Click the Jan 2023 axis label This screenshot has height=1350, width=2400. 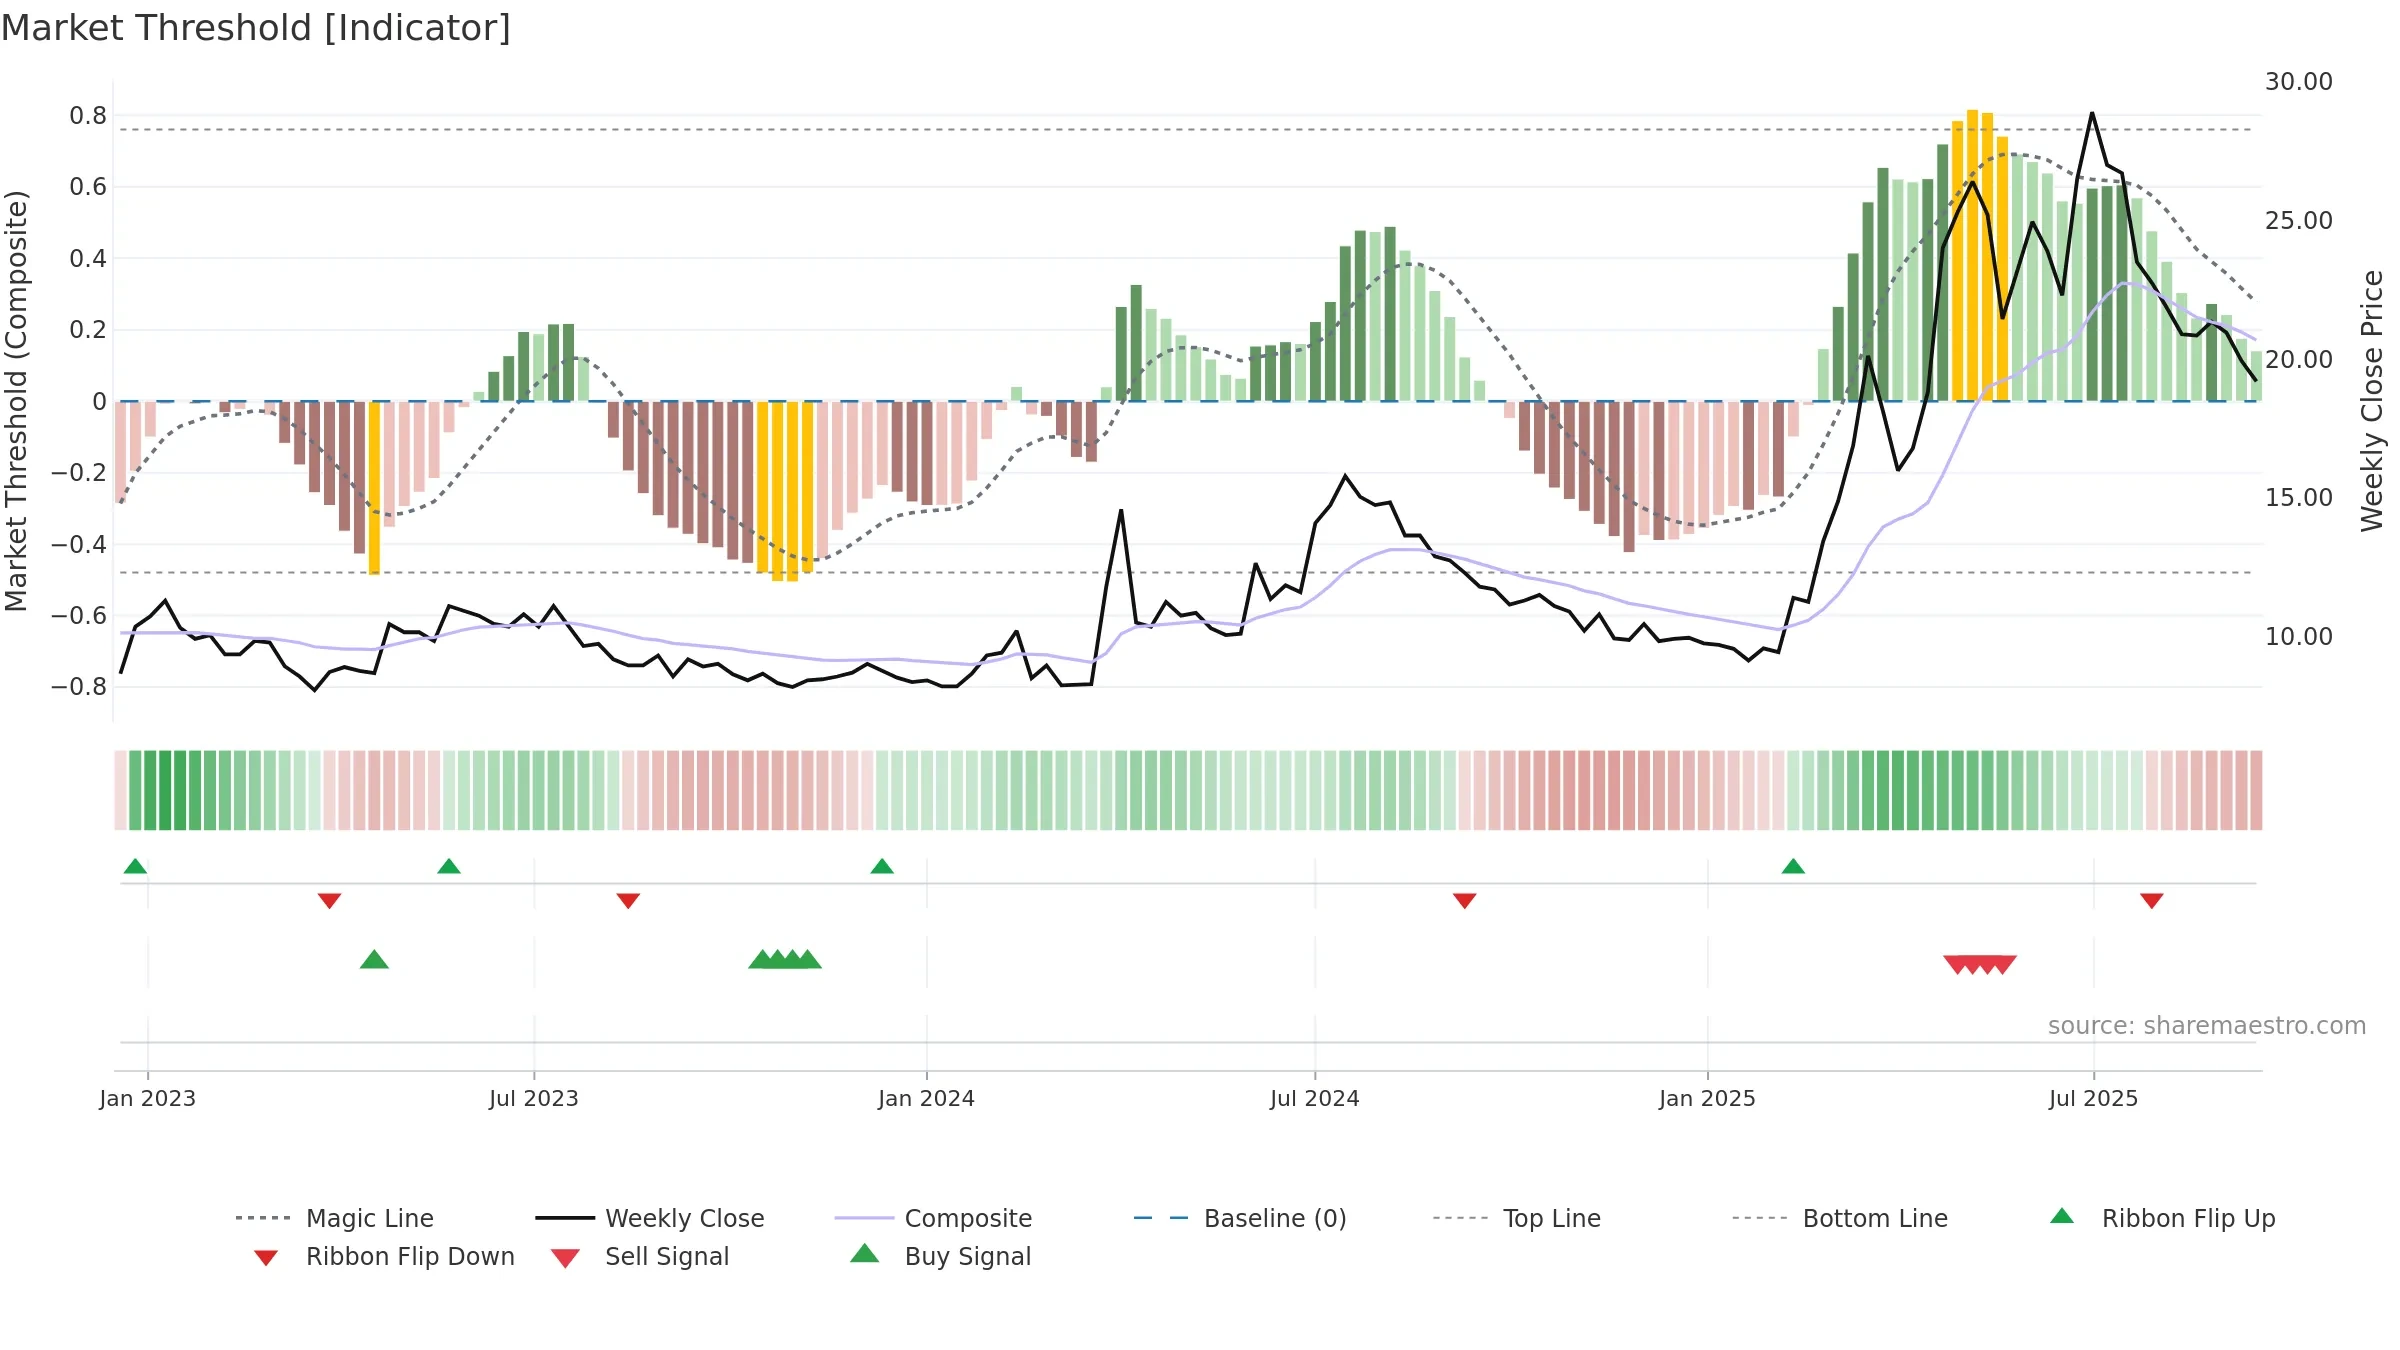tap(148, 1099)
